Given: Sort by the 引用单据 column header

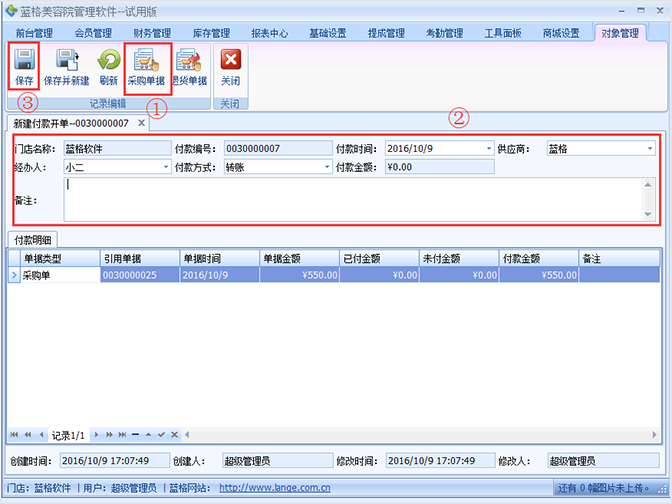Looking at the screenshot, I should click(140, 258).
